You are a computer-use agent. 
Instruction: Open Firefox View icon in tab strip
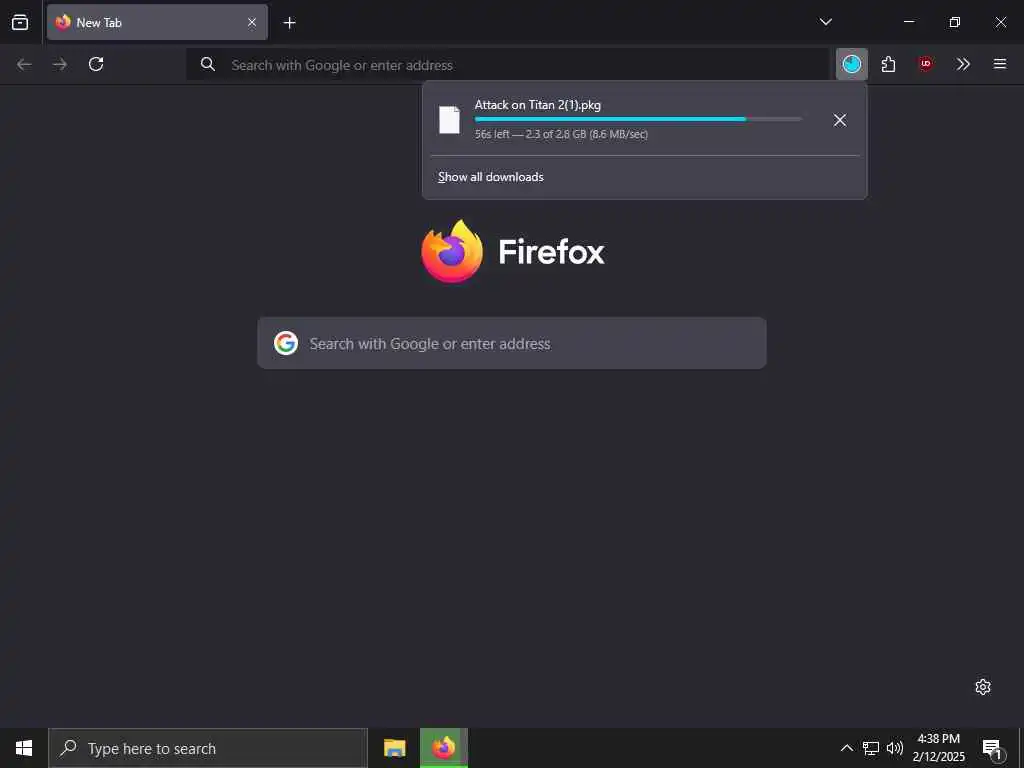(x=20, y=22)
